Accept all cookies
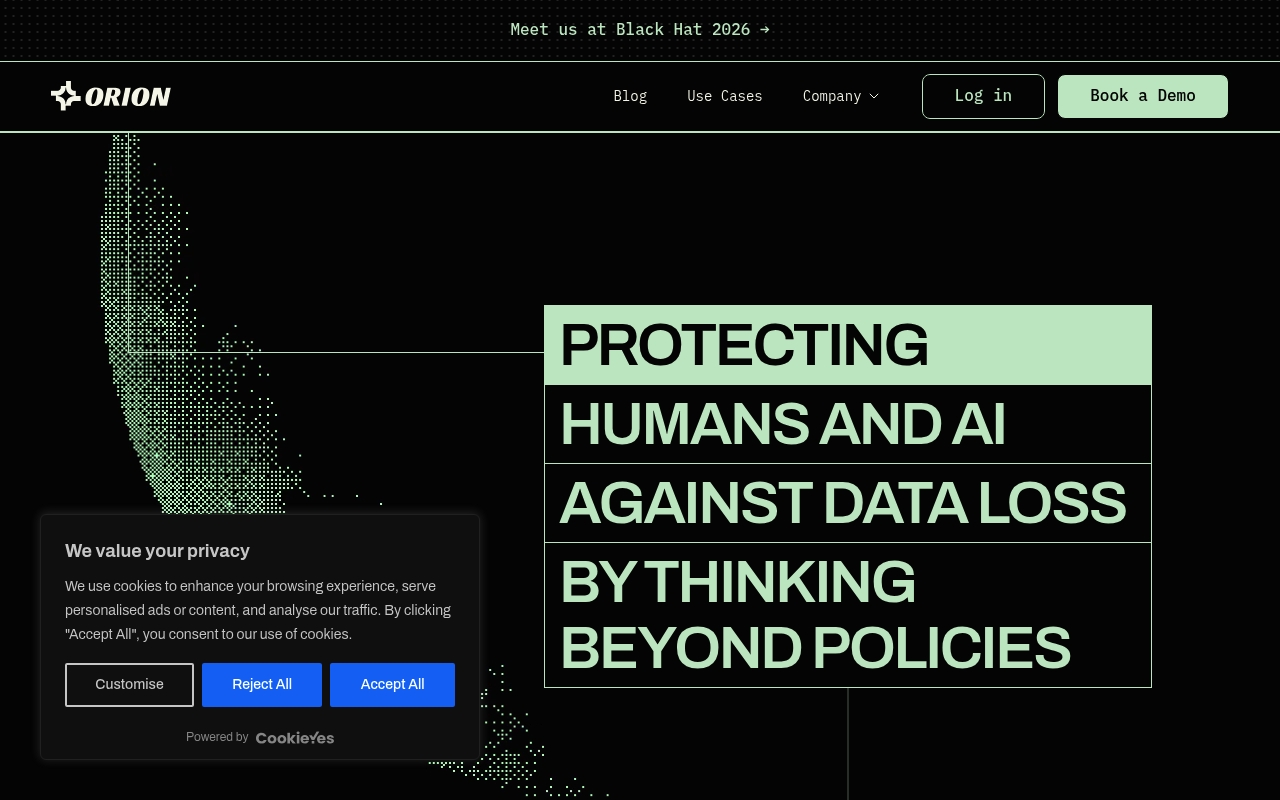The image size is (1280, 800). pos(392,685)
